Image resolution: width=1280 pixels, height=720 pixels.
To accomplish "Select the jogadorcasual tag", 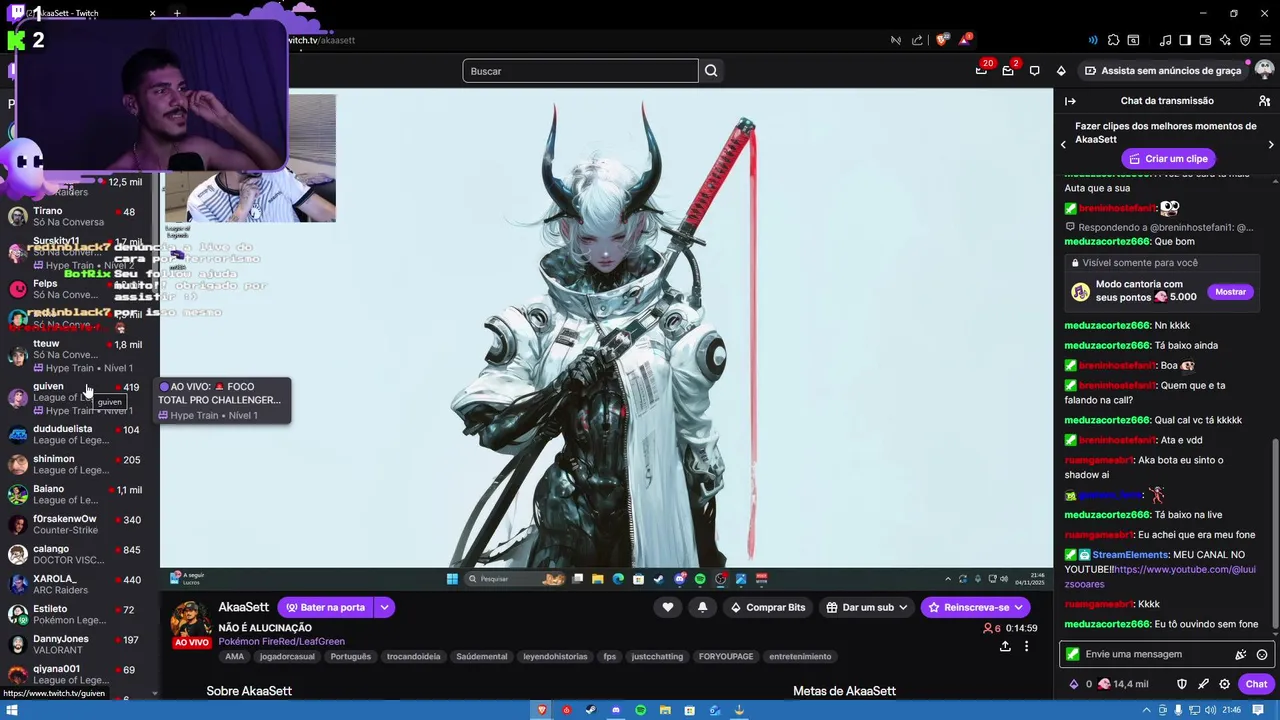I will coord(287,657).
